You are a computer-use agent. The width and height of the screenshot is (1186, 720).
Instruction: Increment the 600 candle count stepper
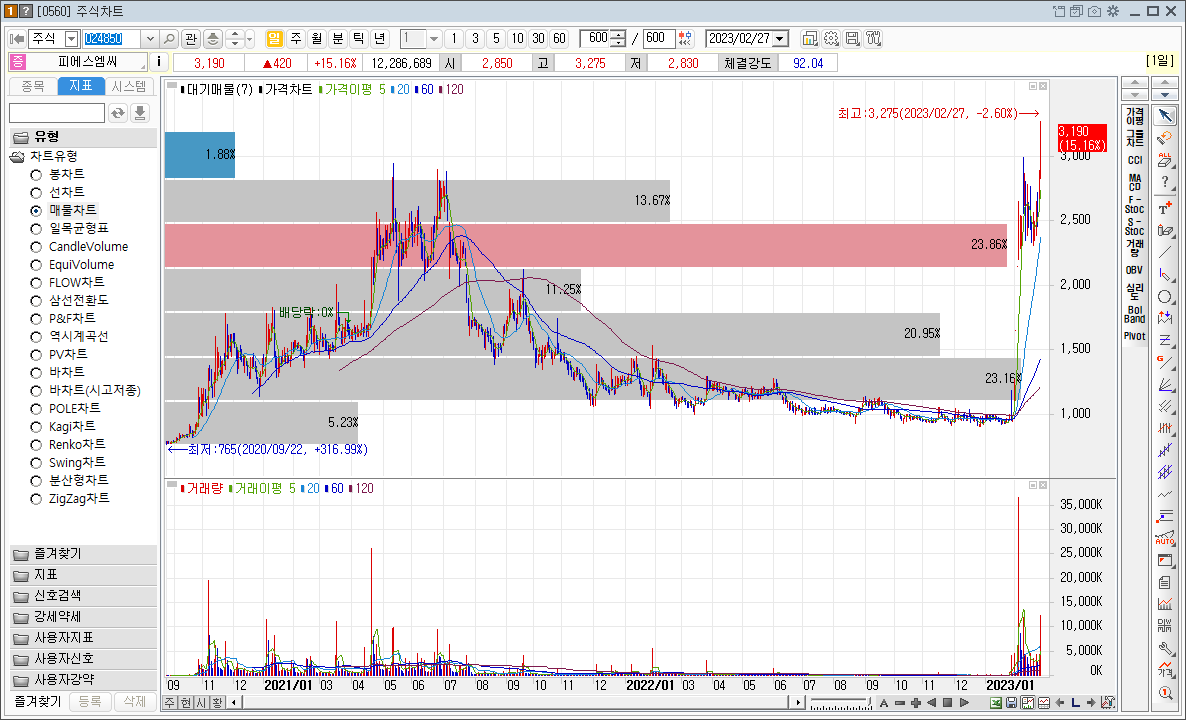tap(619, 35)
